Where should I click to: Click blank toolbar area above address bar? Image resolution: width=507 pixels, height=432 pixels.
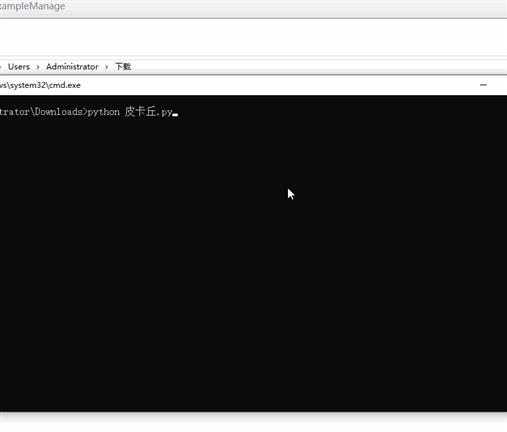click(253, 37)
